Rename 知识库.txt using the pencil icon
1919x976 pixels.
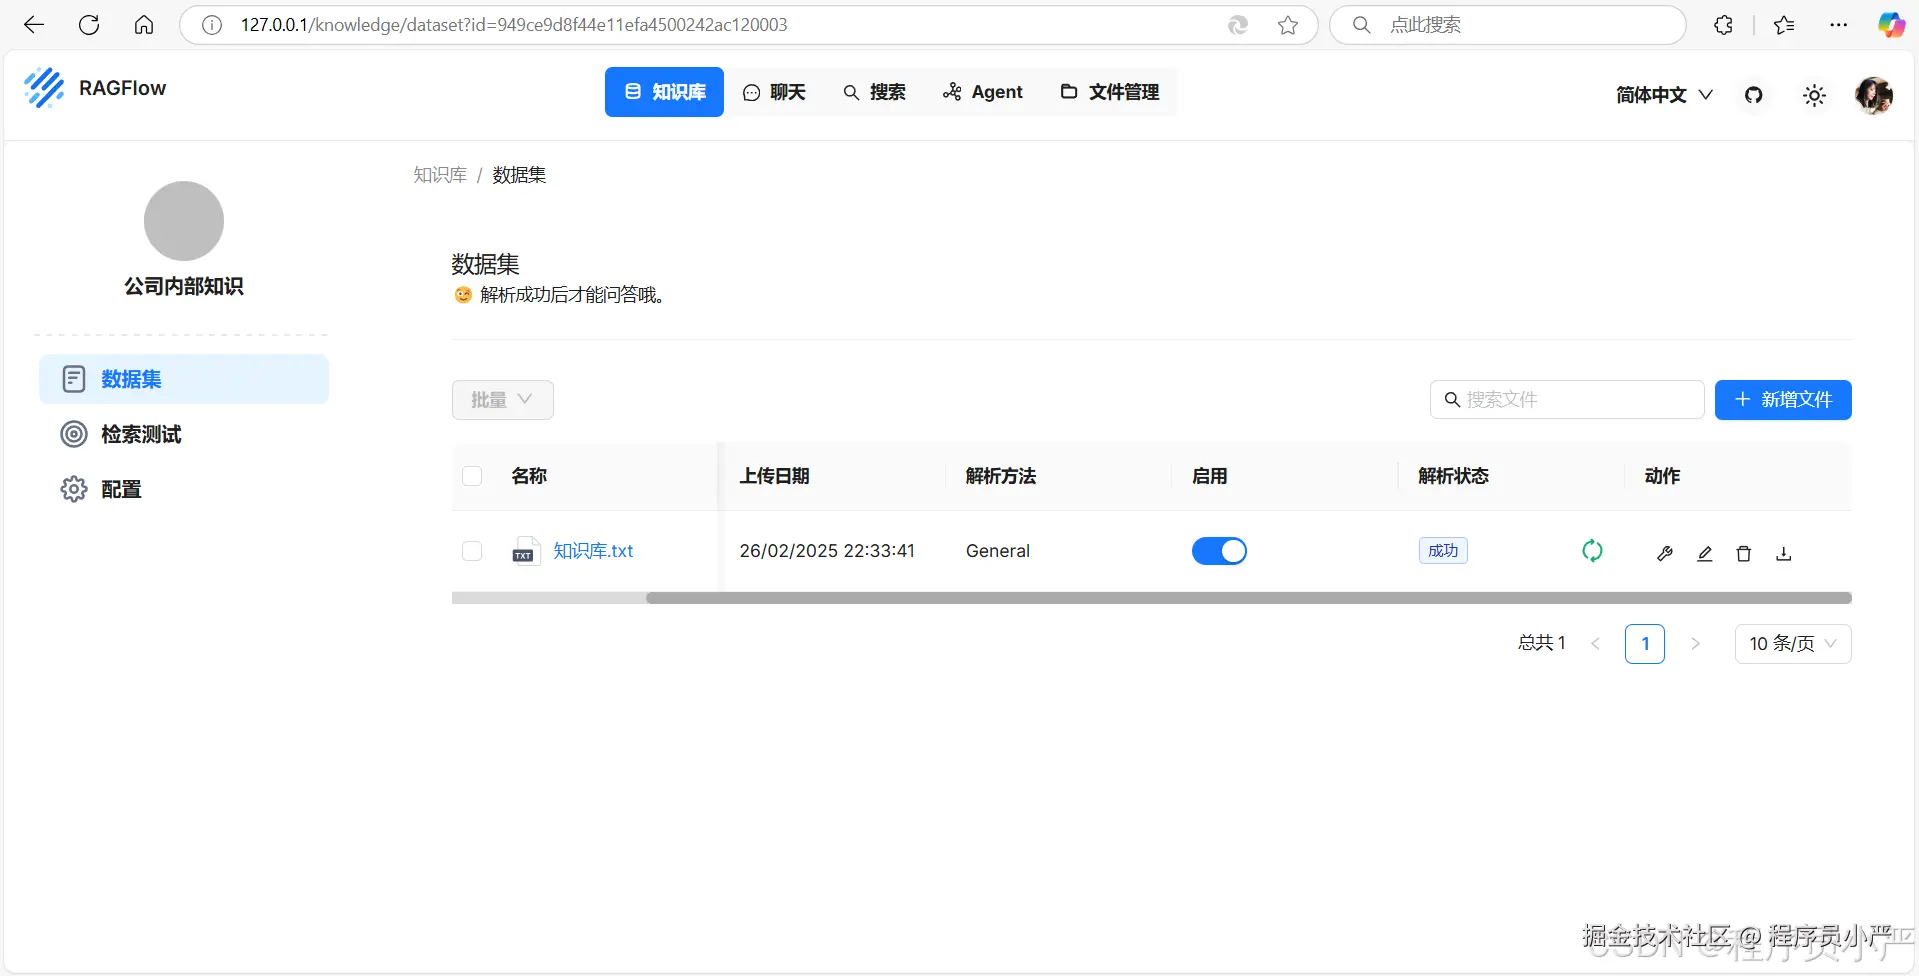pos(1704,553)
